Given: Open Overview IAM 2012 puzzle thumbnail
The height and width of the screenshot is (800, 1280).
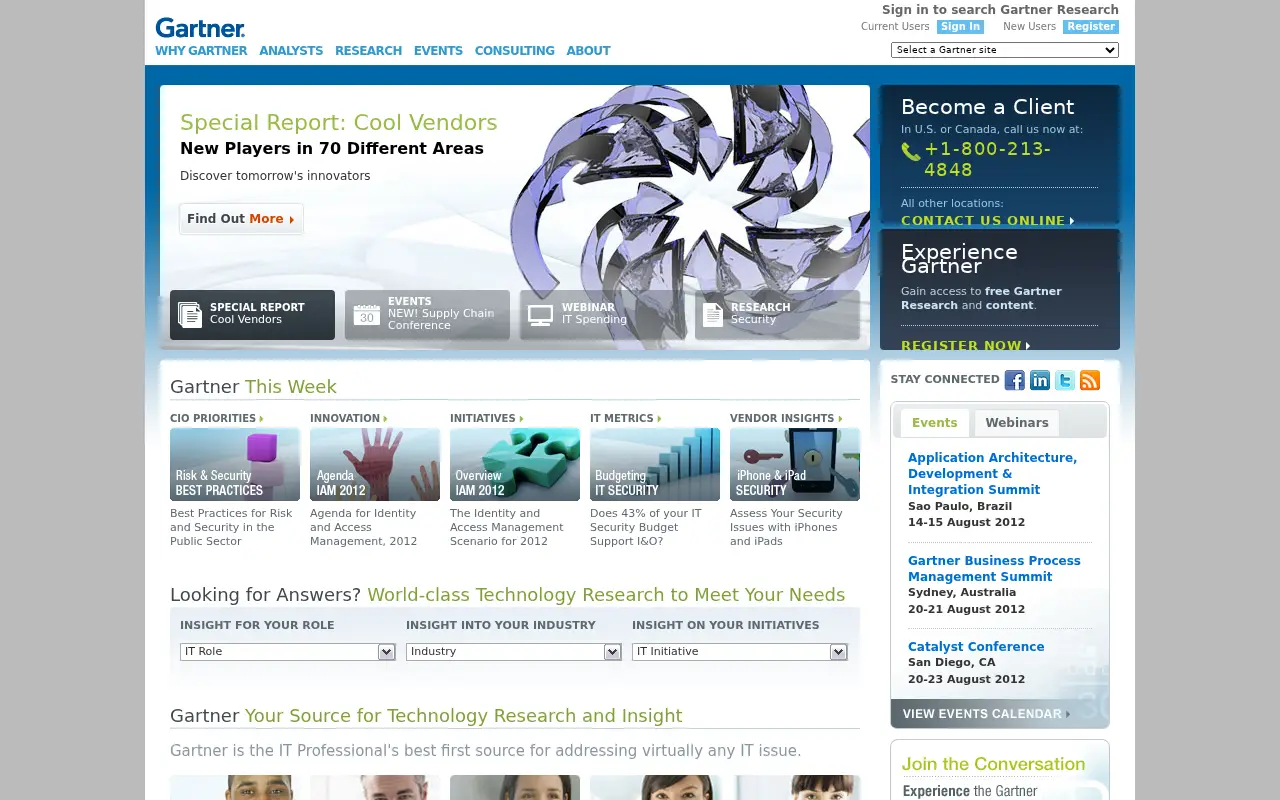Looking at the screenshot, I should point(515,465).
